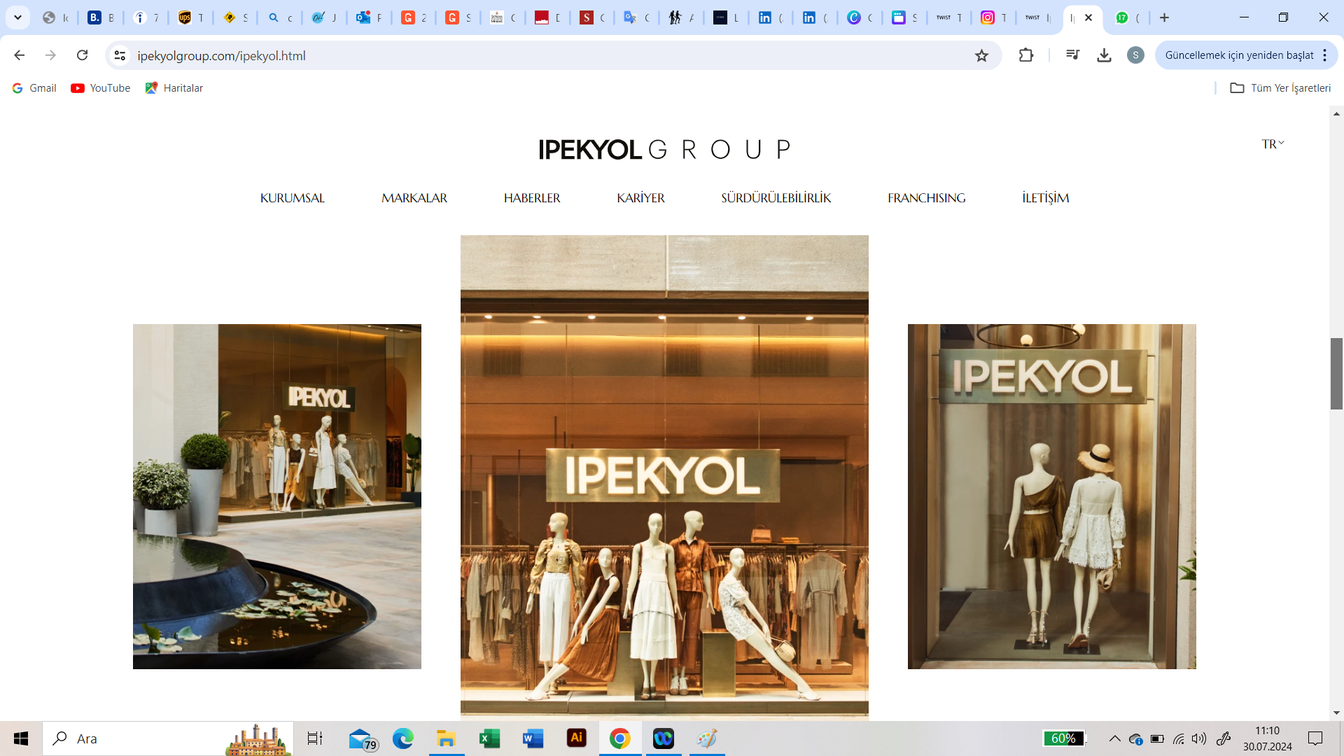The width and height of the screenshot is (1344, 756).
Task: Open Word from the taskbar
Action: coord(532,739)
